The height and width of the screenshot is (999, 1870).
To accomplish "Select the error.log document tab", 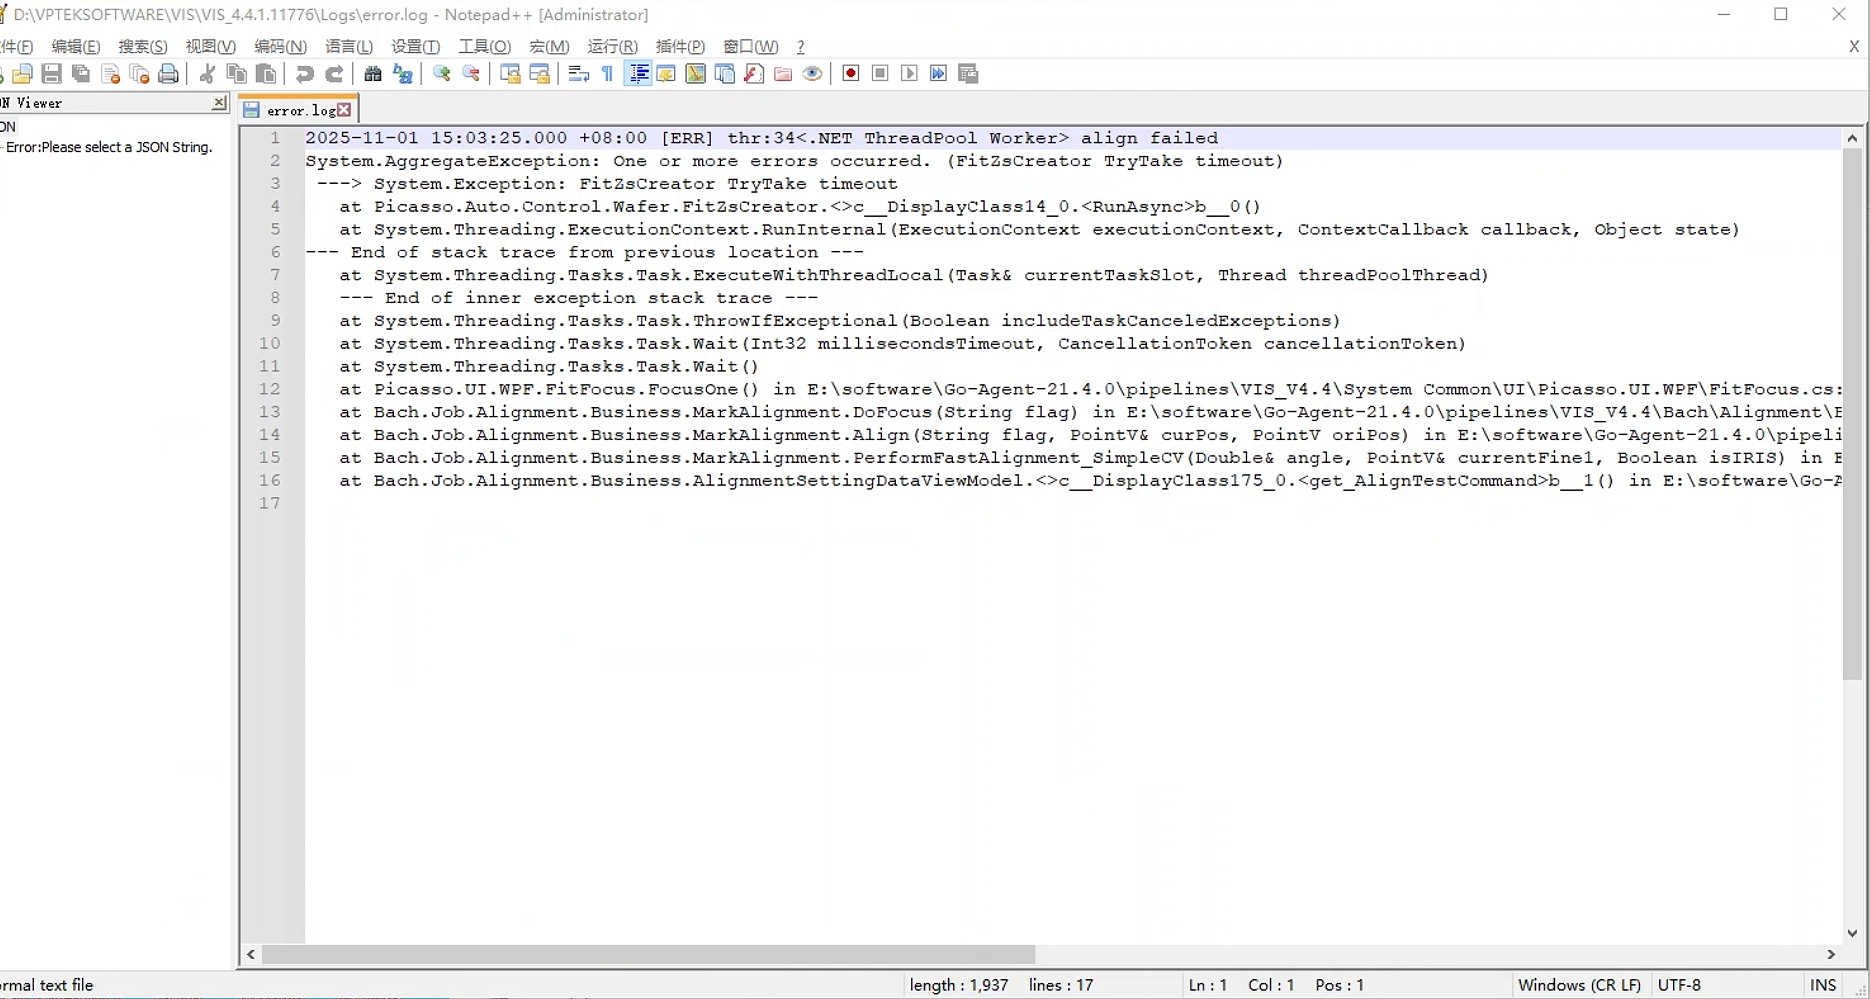I will 299,110.
